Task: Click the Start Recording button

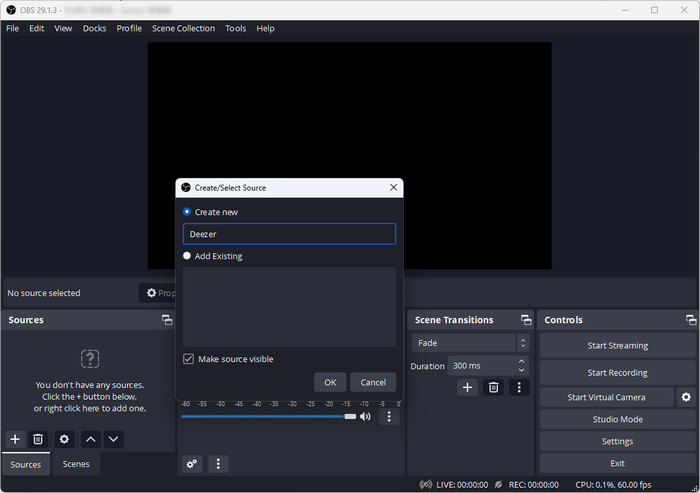Action: pyautogui.click(x=617, y=372)
